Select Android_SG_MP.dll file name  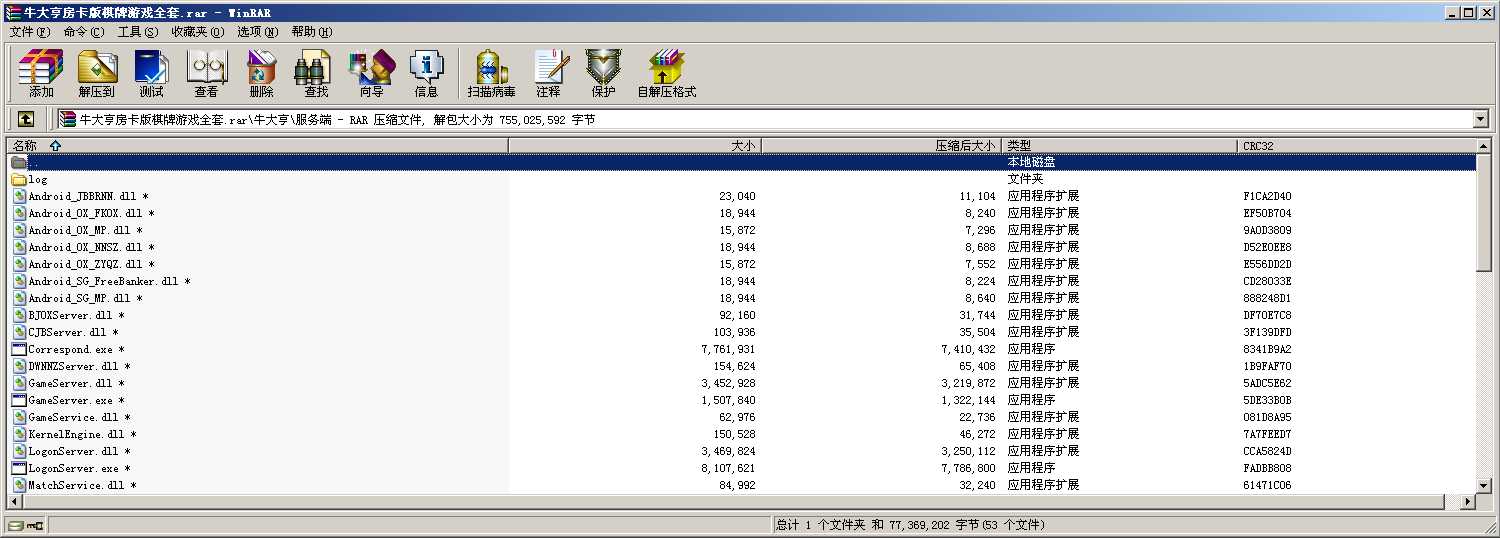85,298
